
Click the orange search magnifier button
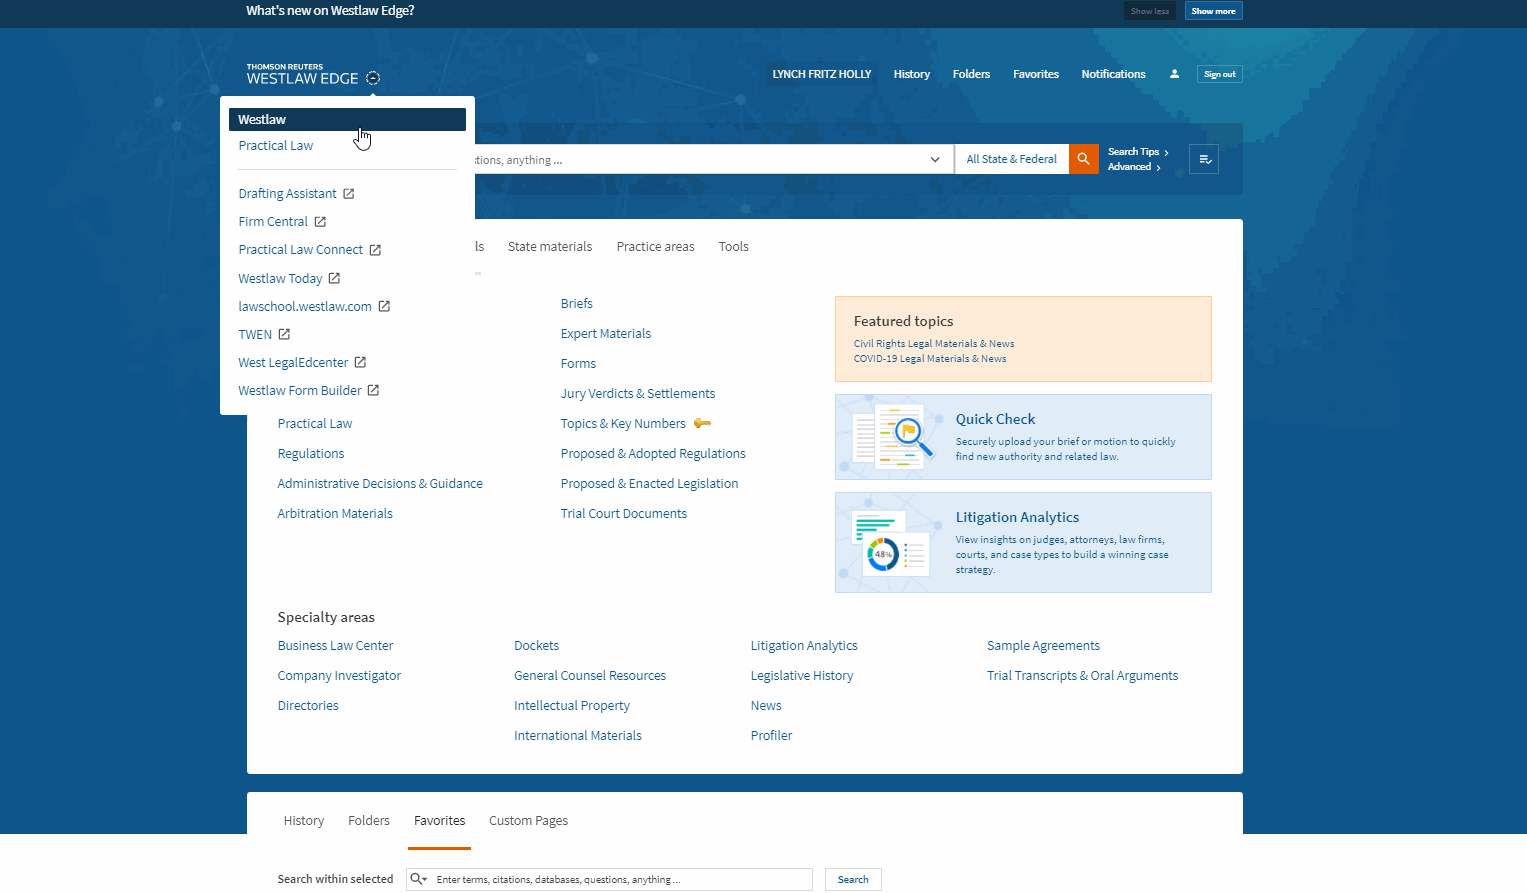pos(1083,159)
